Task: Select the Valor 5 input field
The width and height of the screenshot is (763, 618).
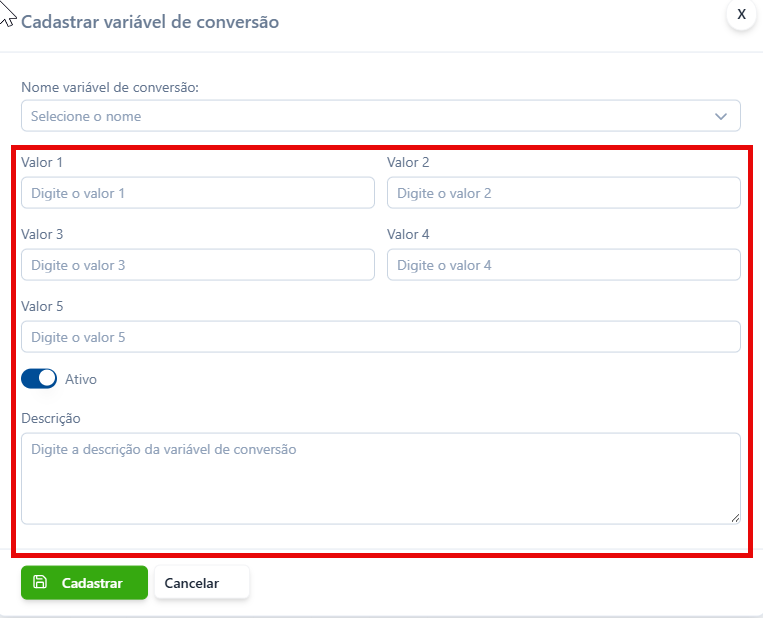Action: (381, 337)
